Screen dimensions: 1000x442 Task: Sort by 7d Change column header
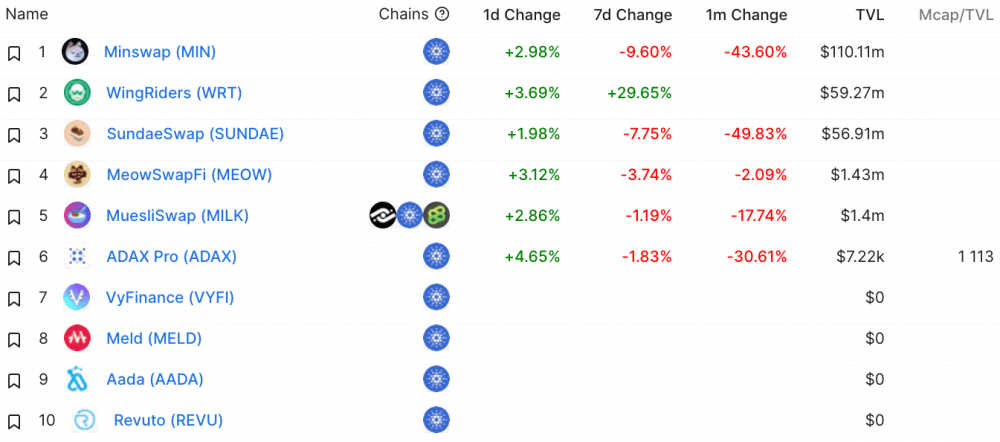pos(633,15)
